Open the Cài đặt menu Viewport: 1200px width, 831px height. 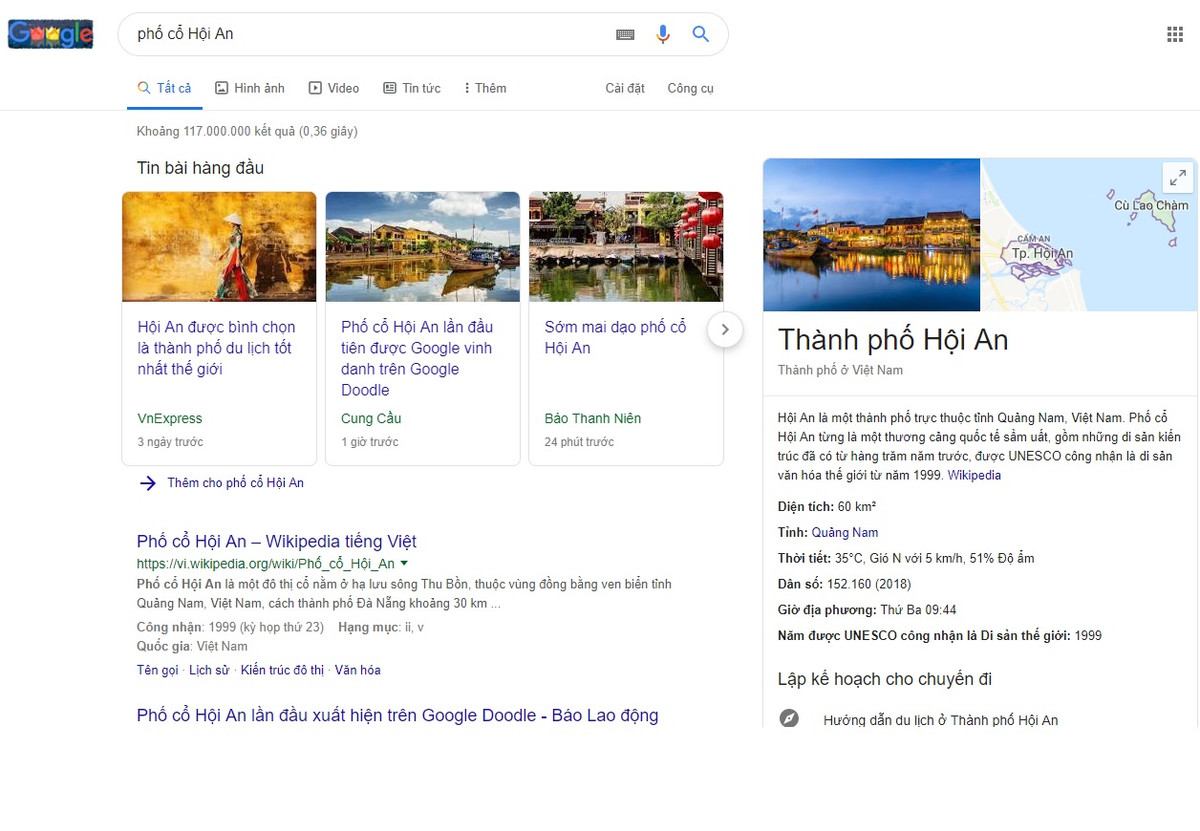tap(624, 88)
